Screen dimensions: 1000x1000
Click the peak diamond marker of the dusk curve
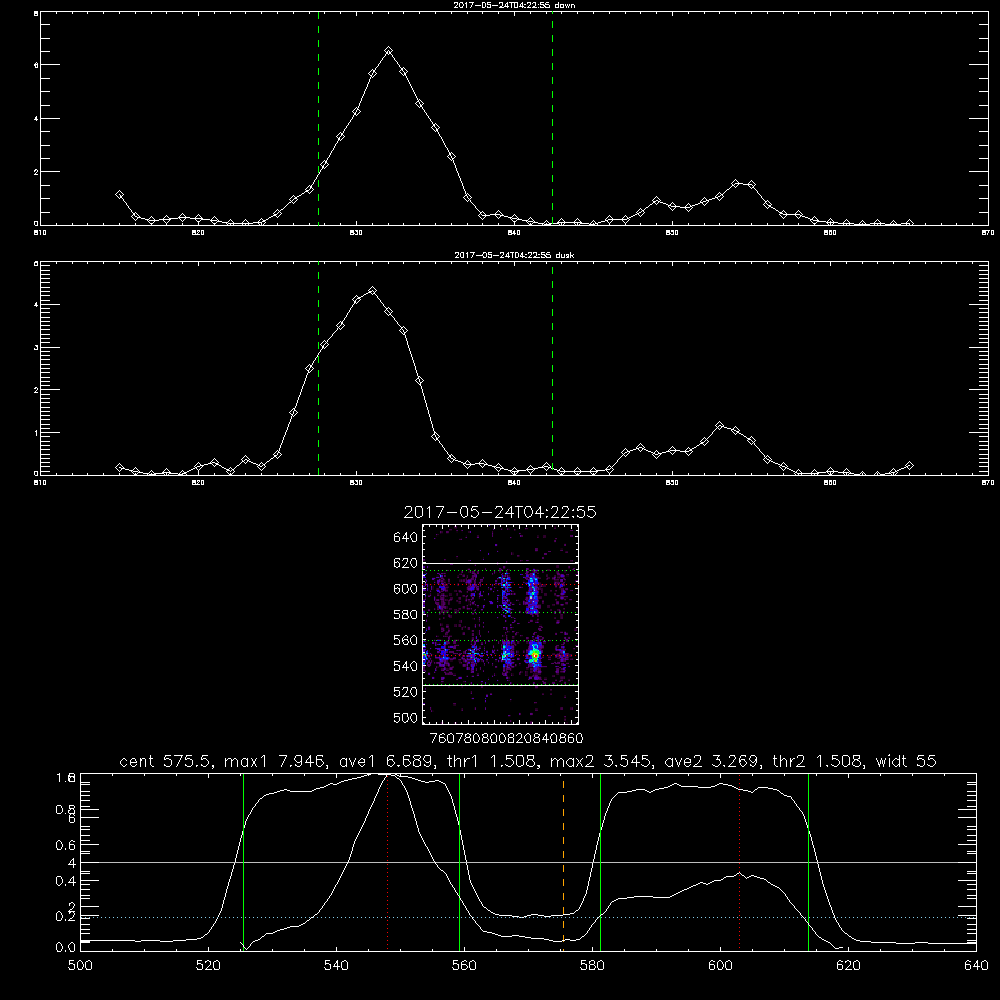(x=372, y=291)
